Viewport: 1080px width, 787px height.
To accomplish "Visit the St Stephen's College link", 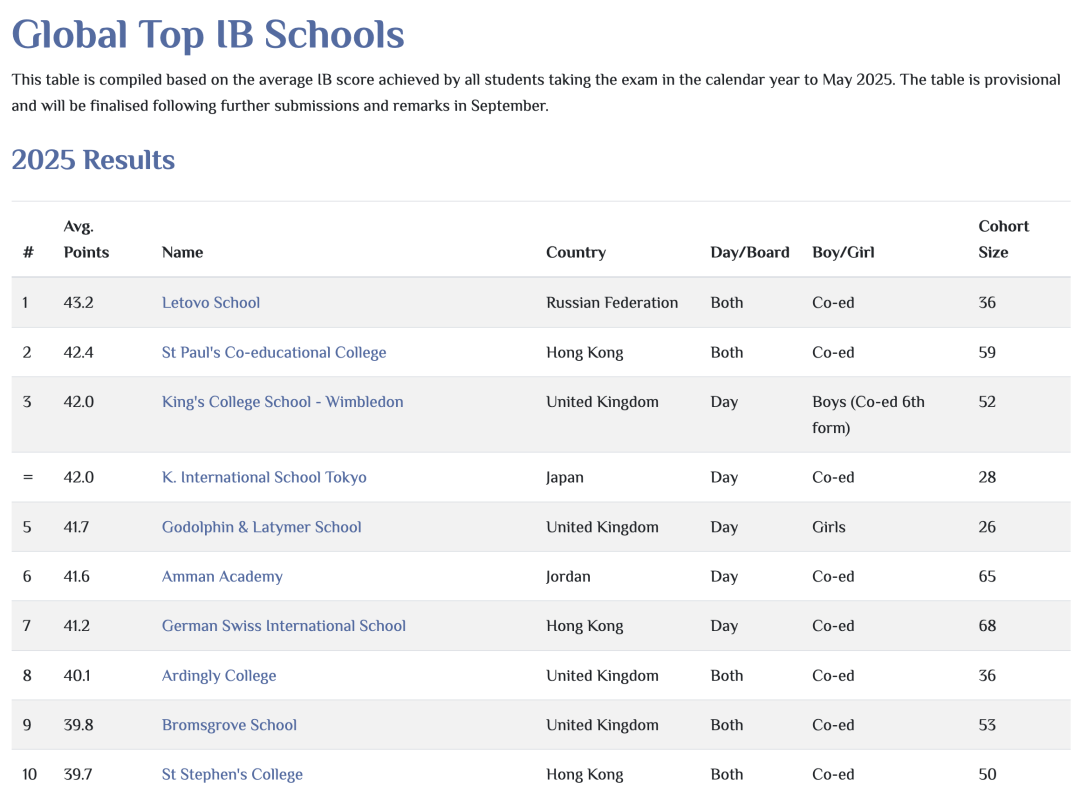I will tap(232, 775).
